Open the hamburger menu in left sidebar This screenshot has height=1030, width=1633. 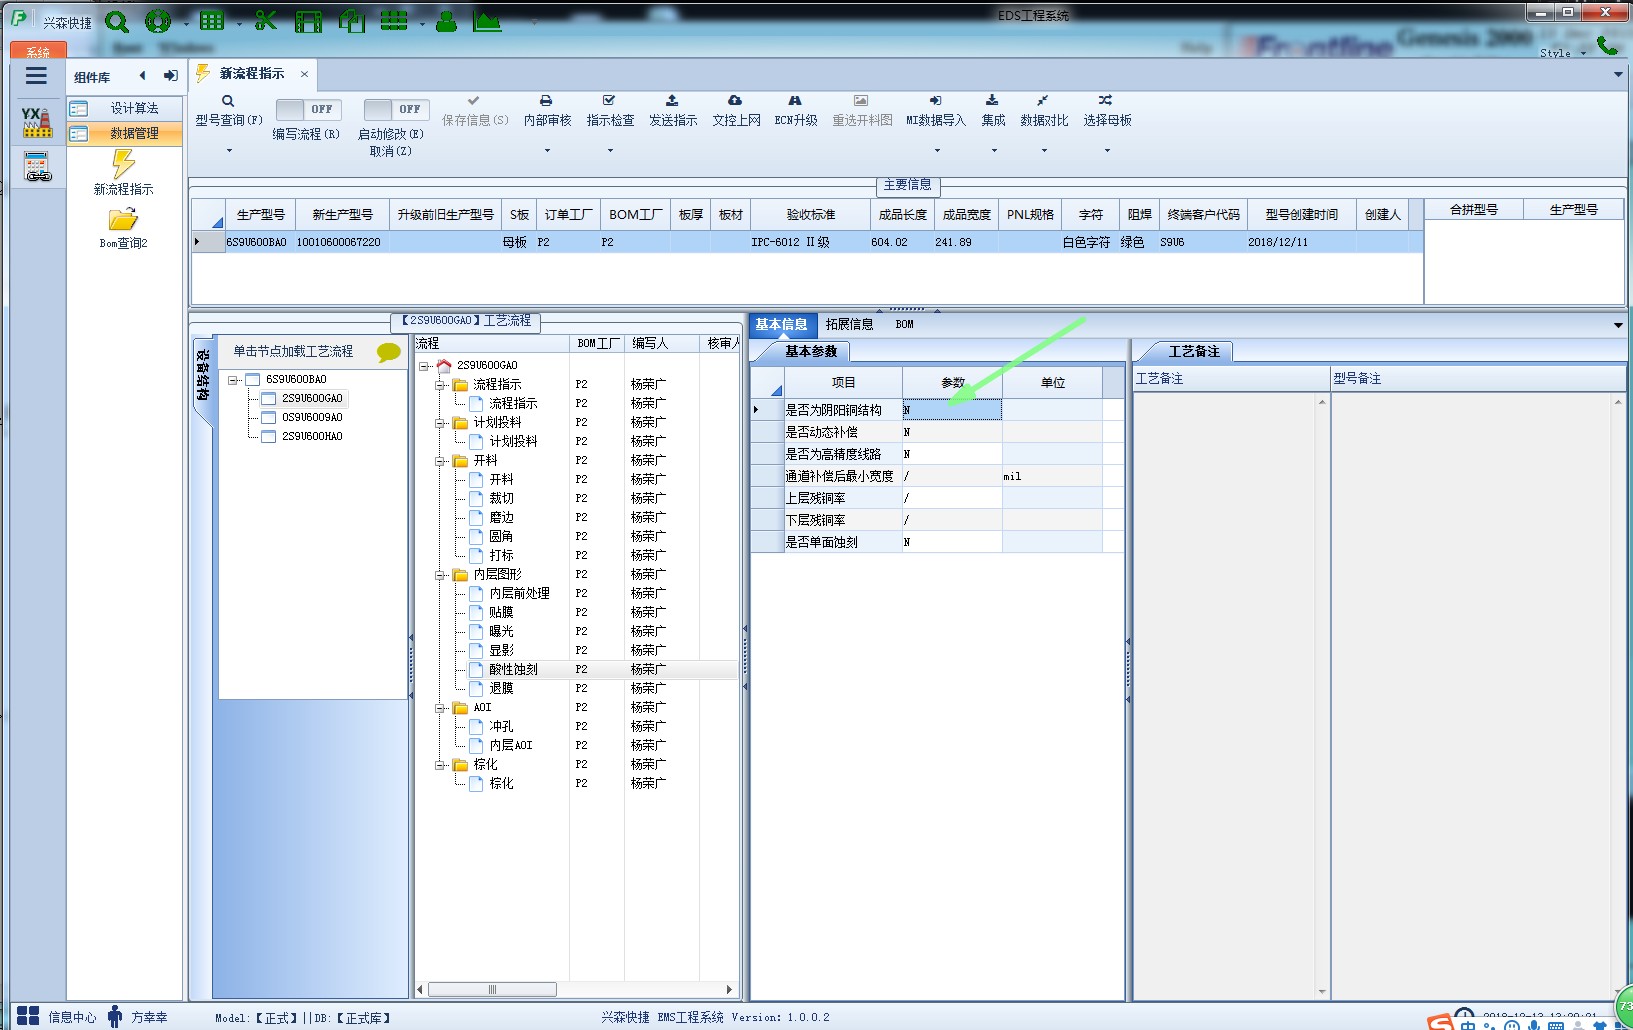click(x=37, y=76)
